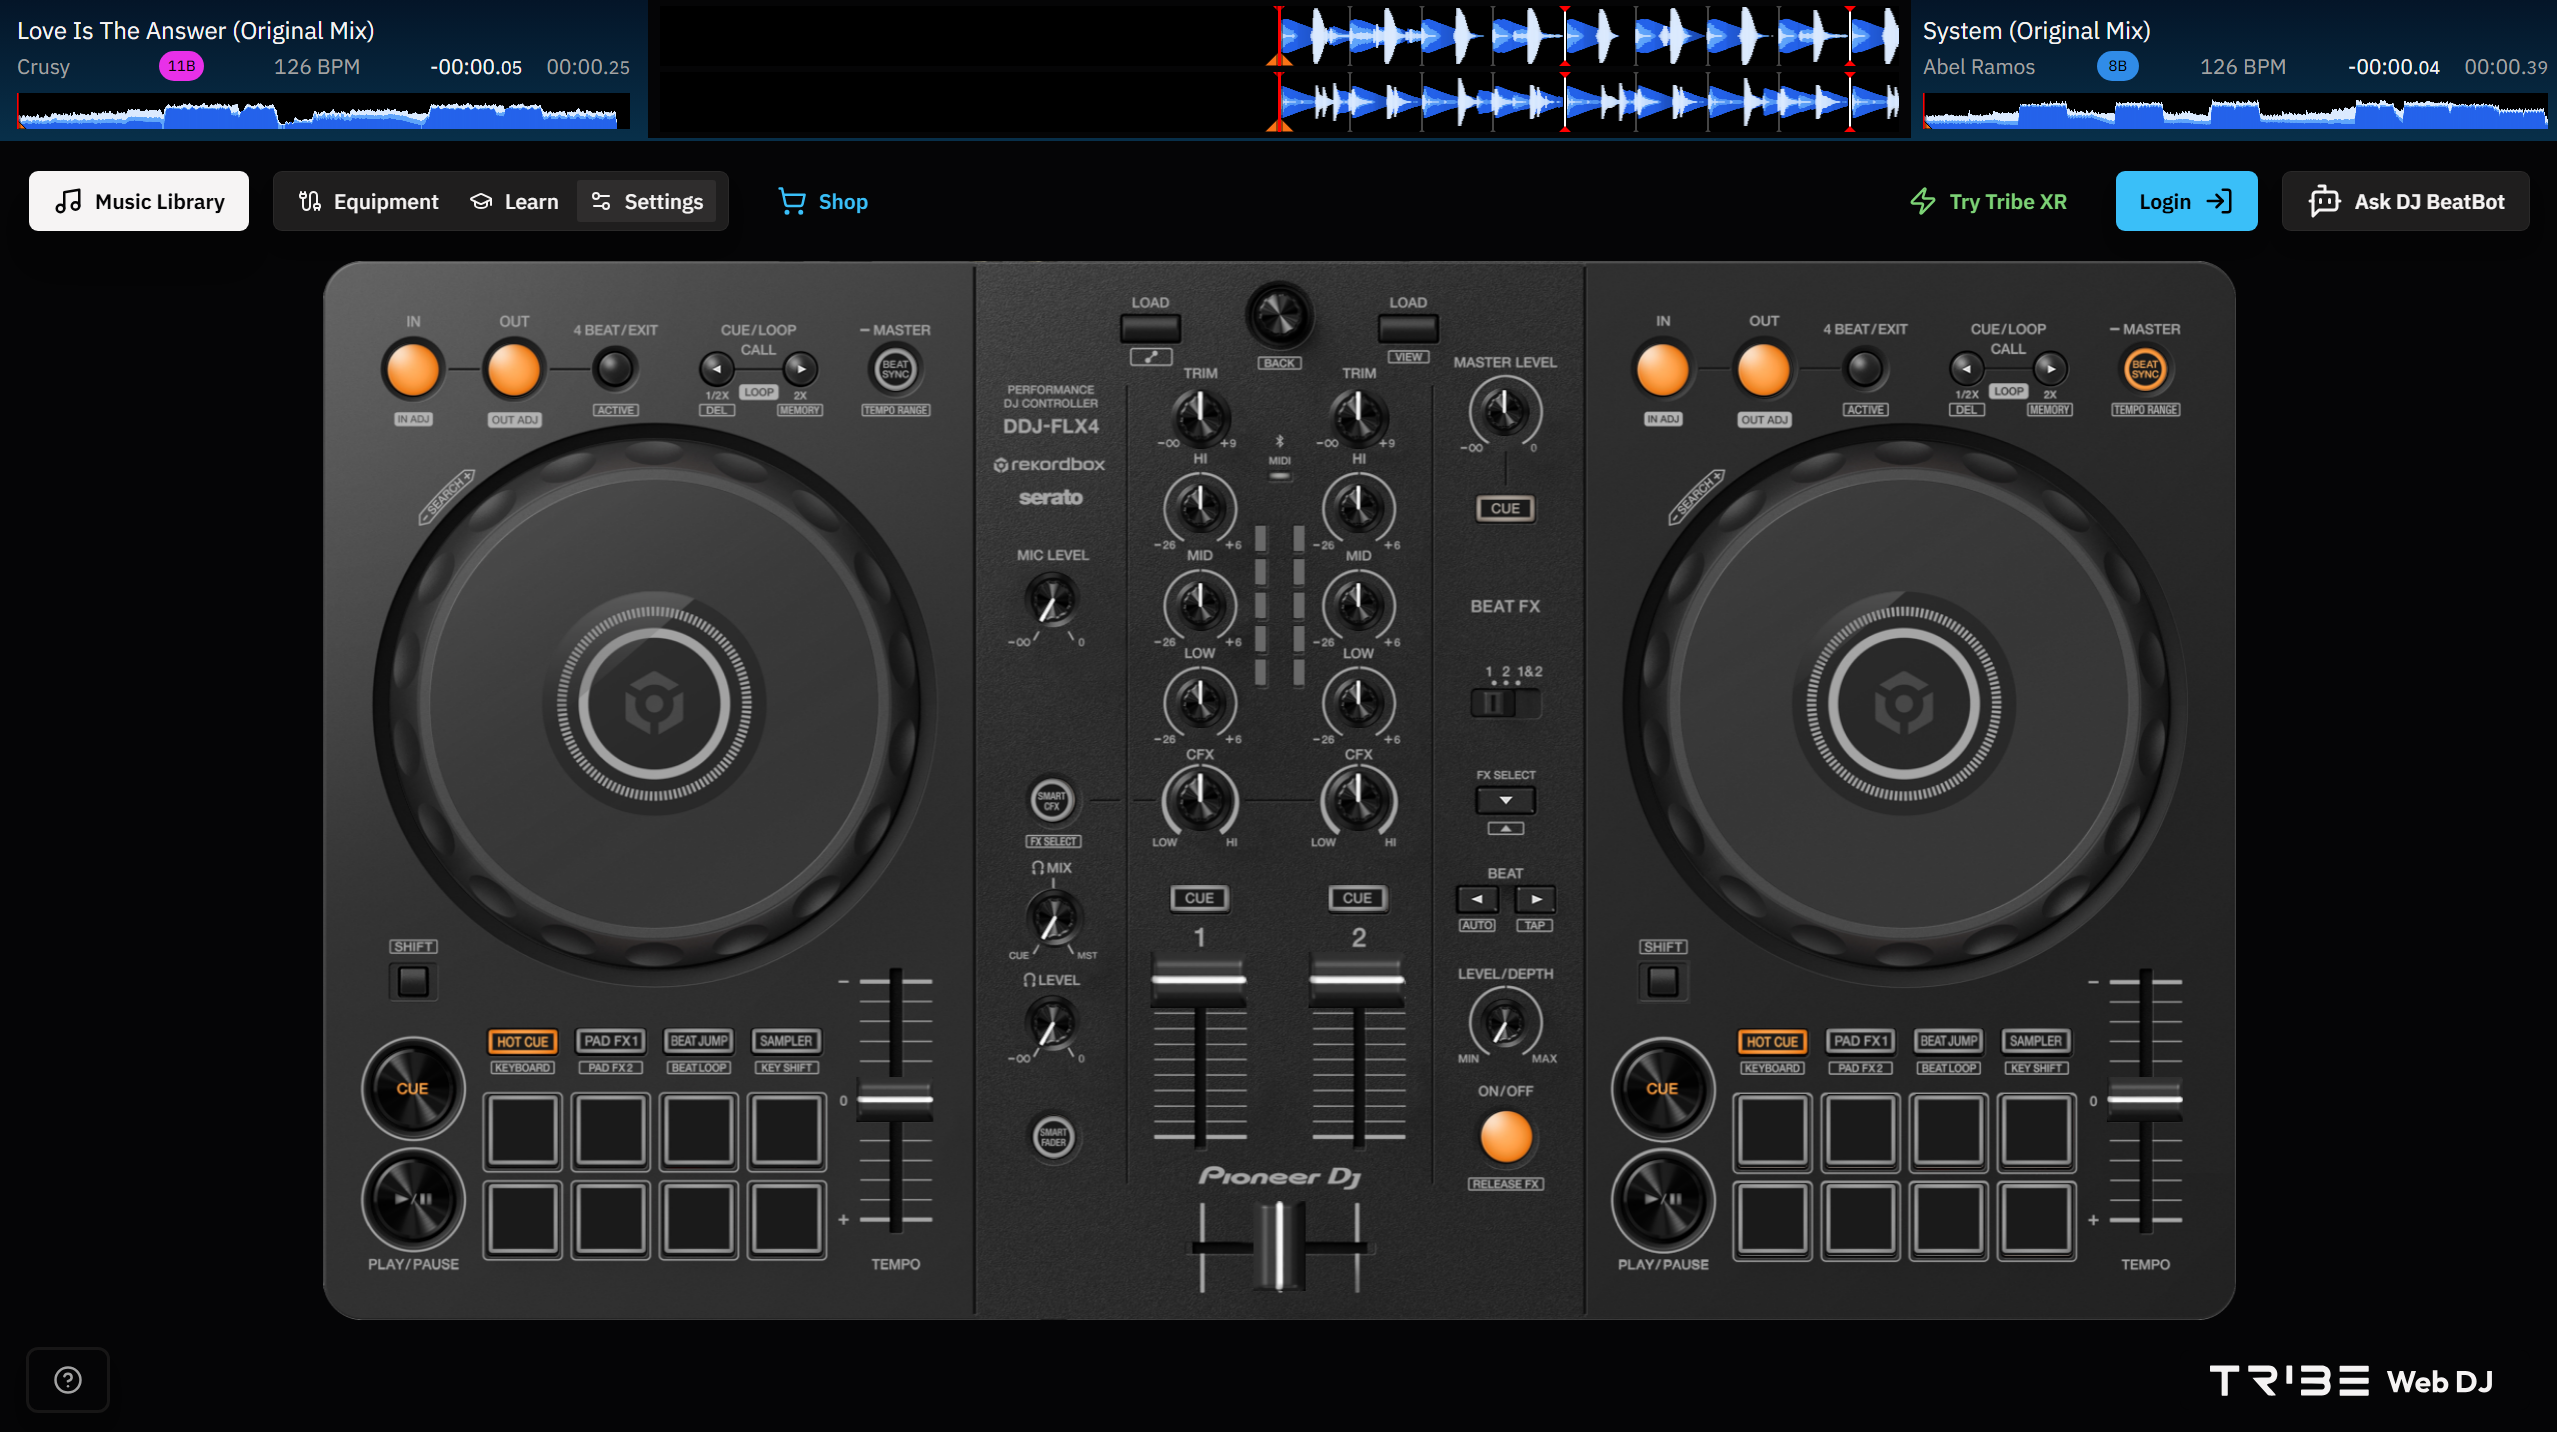Increase beat with right arrow button

1535,899
